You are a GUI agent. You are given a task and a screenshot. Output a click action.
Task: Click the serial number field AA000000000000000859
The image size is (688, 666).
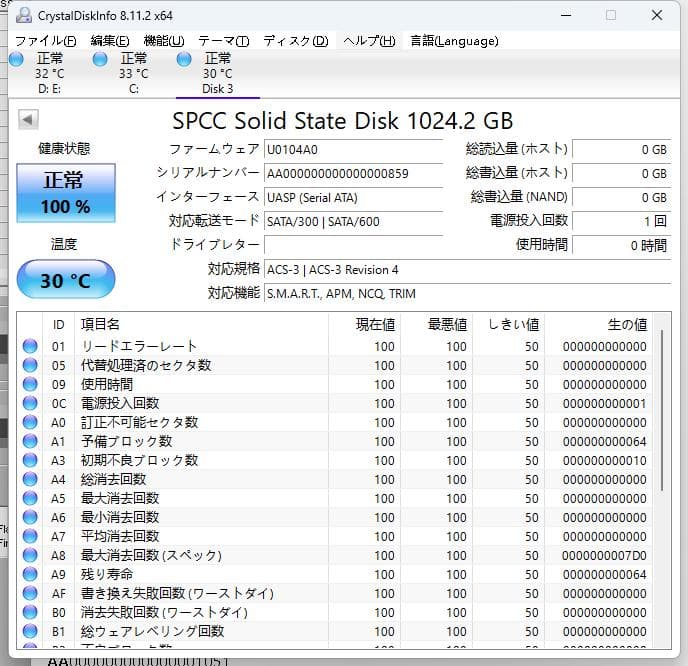click(x=353, y=174)
